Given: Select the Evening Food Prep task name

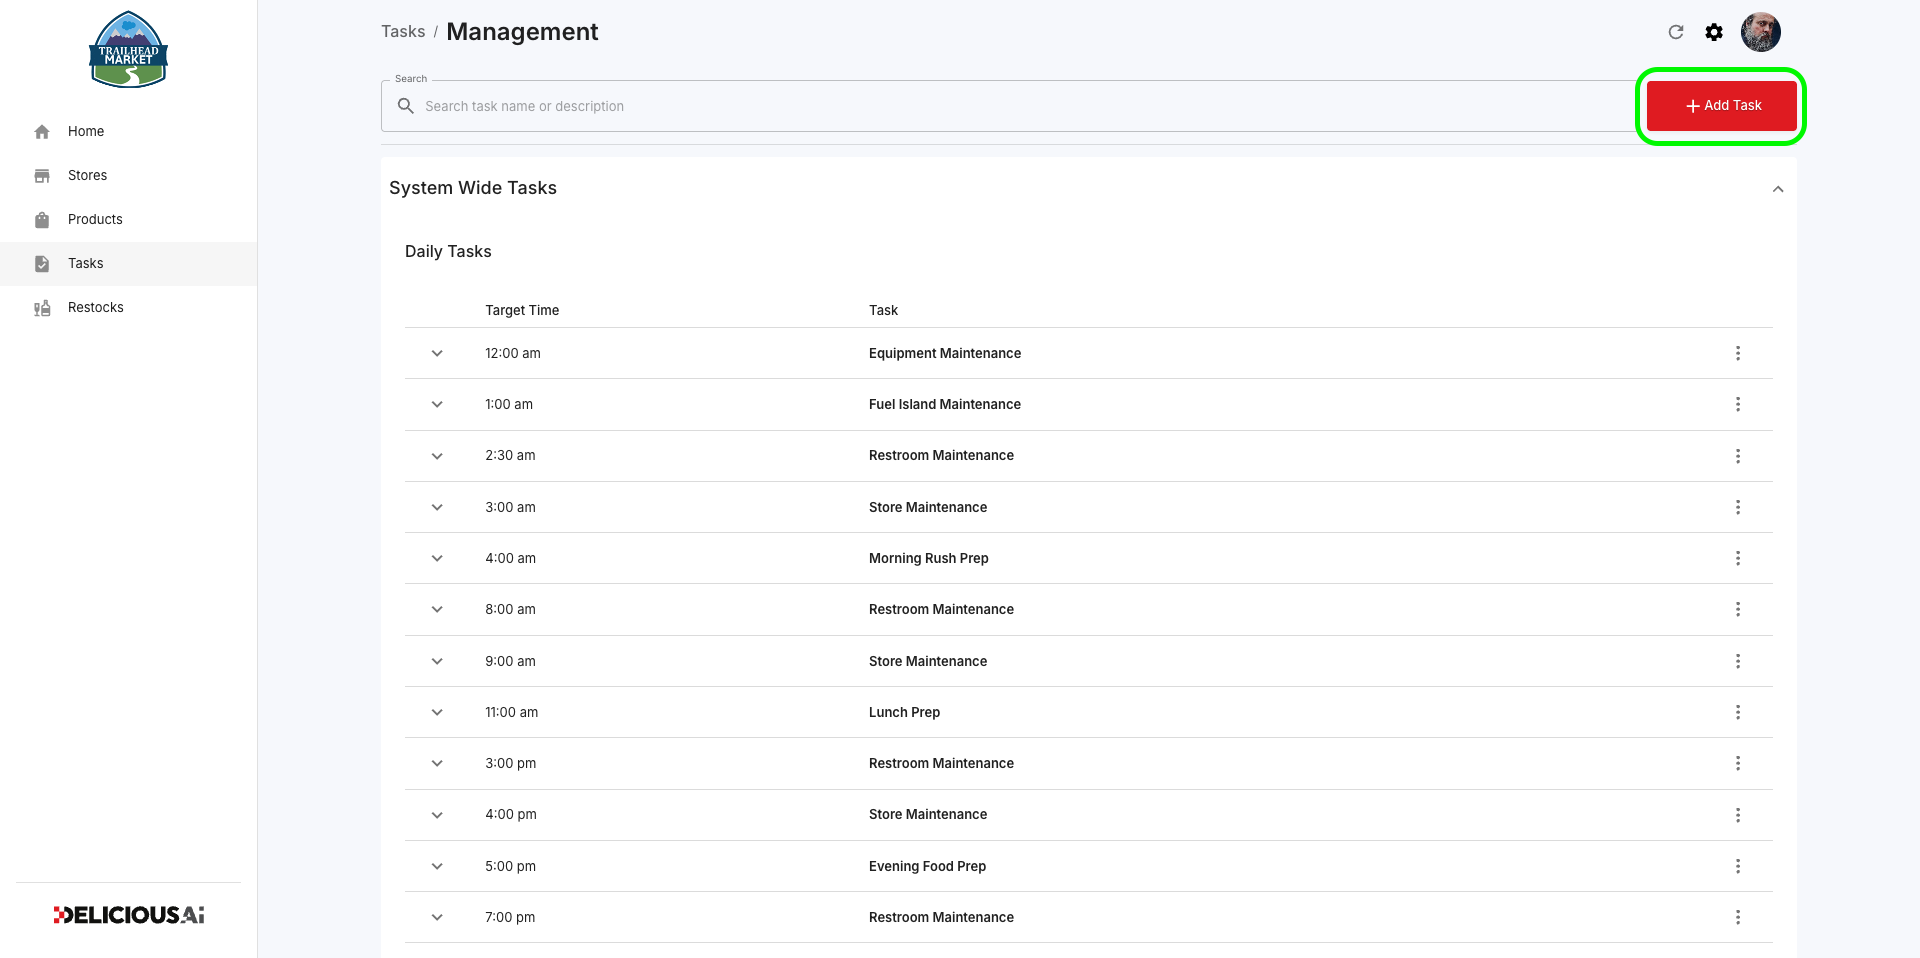Looking at the screenshot, I should point(927,866).
